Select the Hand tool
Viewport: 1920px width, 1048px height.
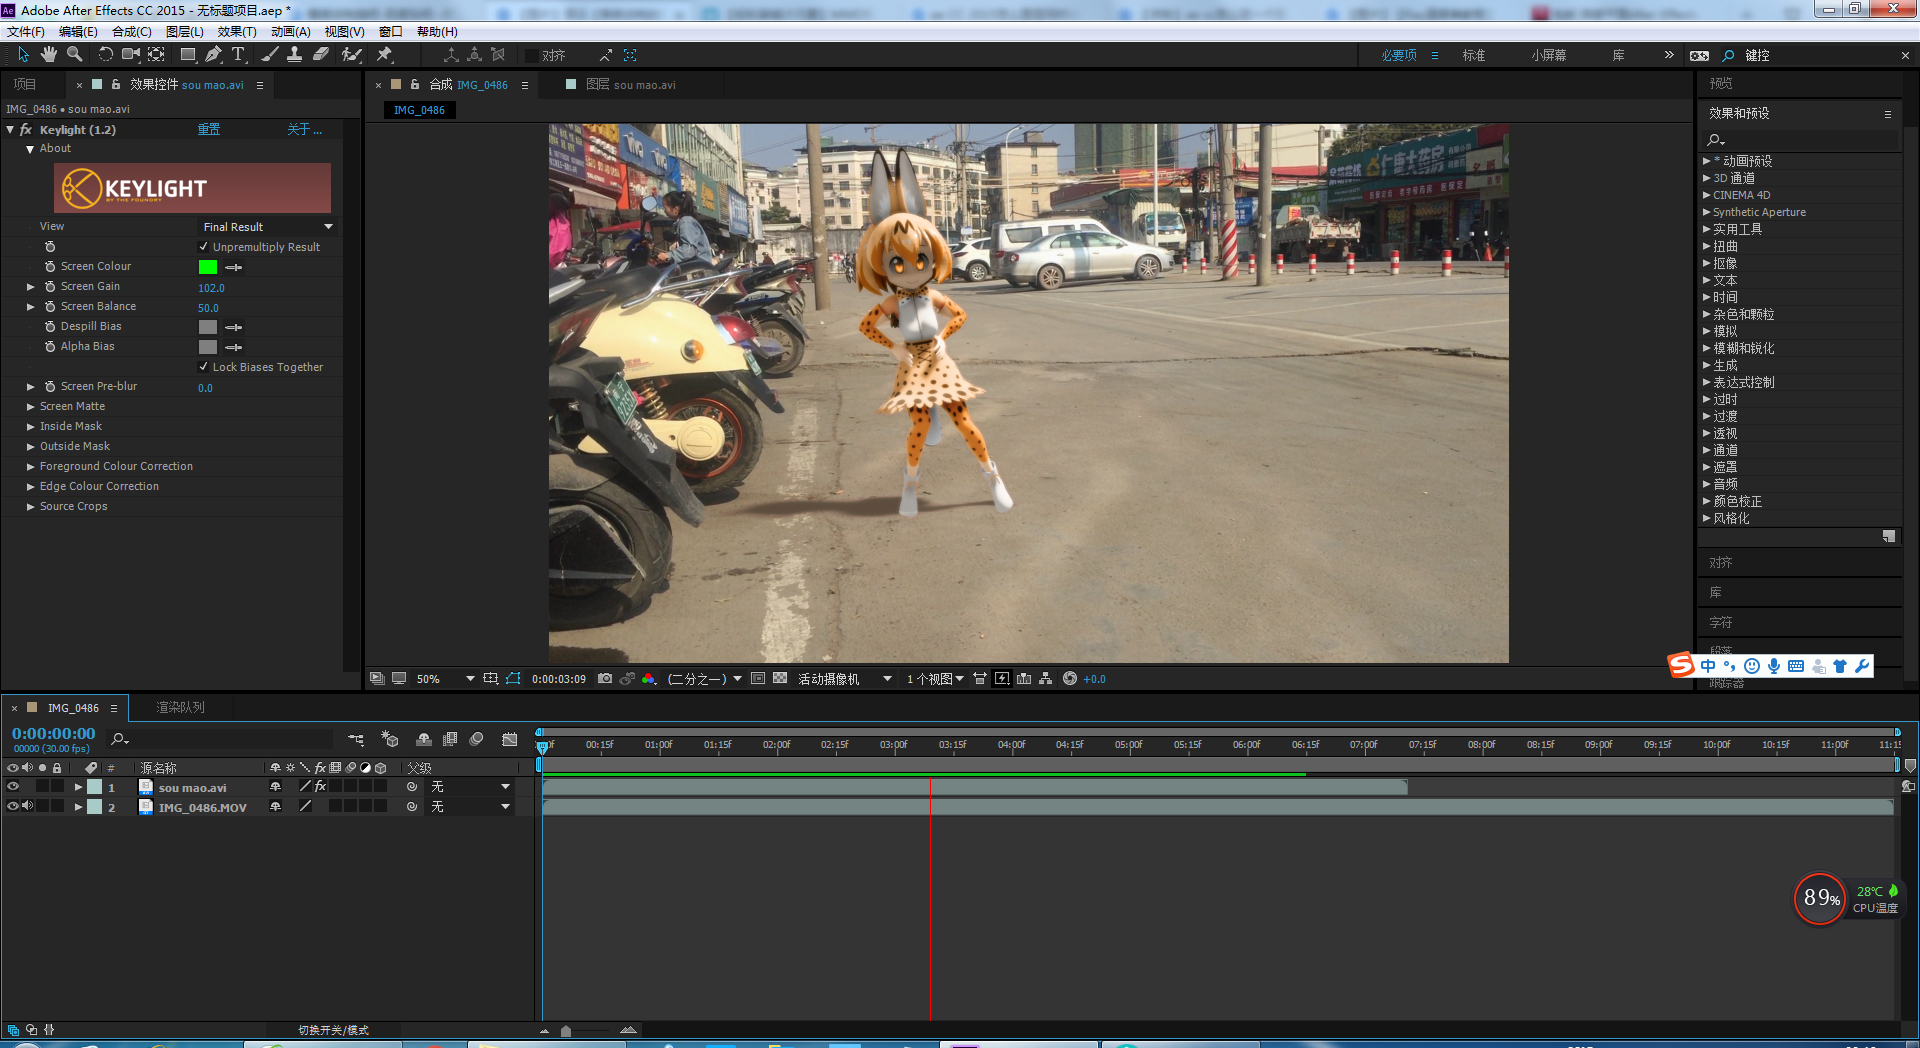point(48,55)
